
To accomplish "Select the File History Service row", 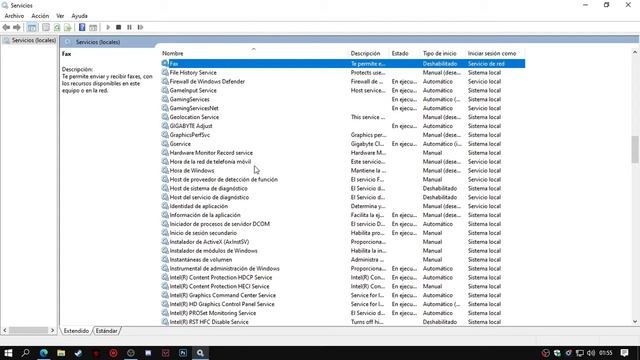I will [x=343, y=73].
